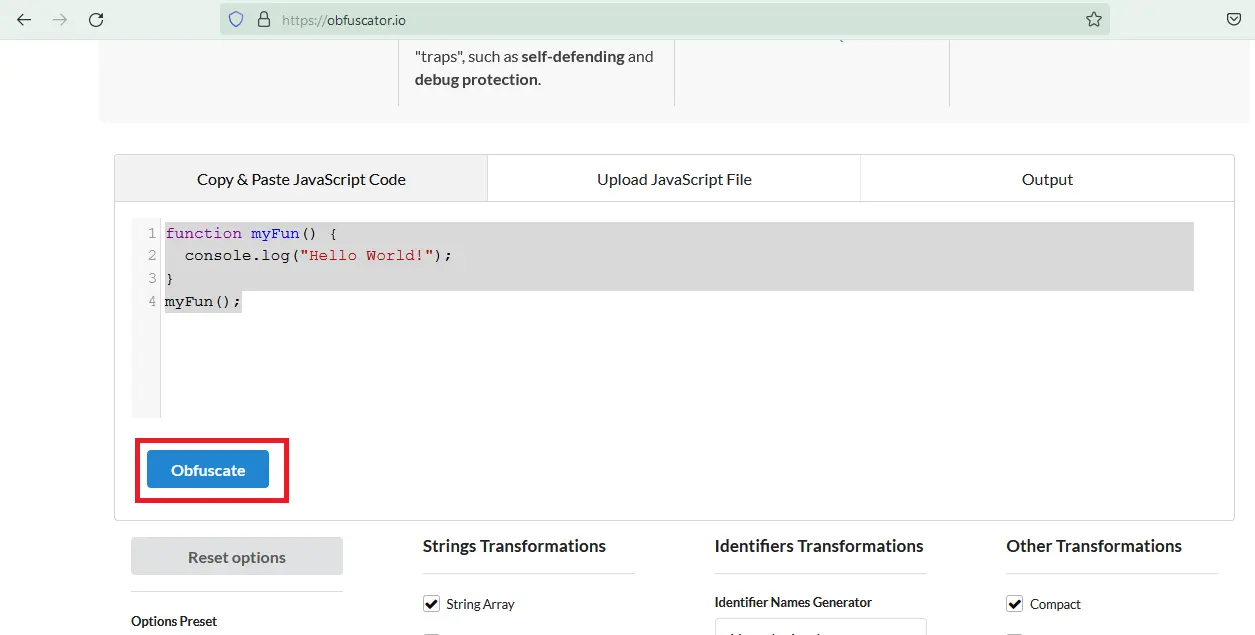Switch to Copy & Paste JavaScript Code tab

tap(301, 179)
